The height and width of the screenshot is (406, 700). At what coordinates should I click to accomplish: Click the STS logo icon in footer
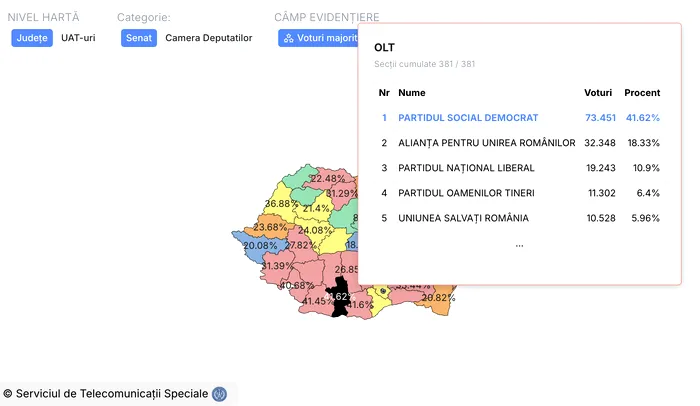coord(219,394)
